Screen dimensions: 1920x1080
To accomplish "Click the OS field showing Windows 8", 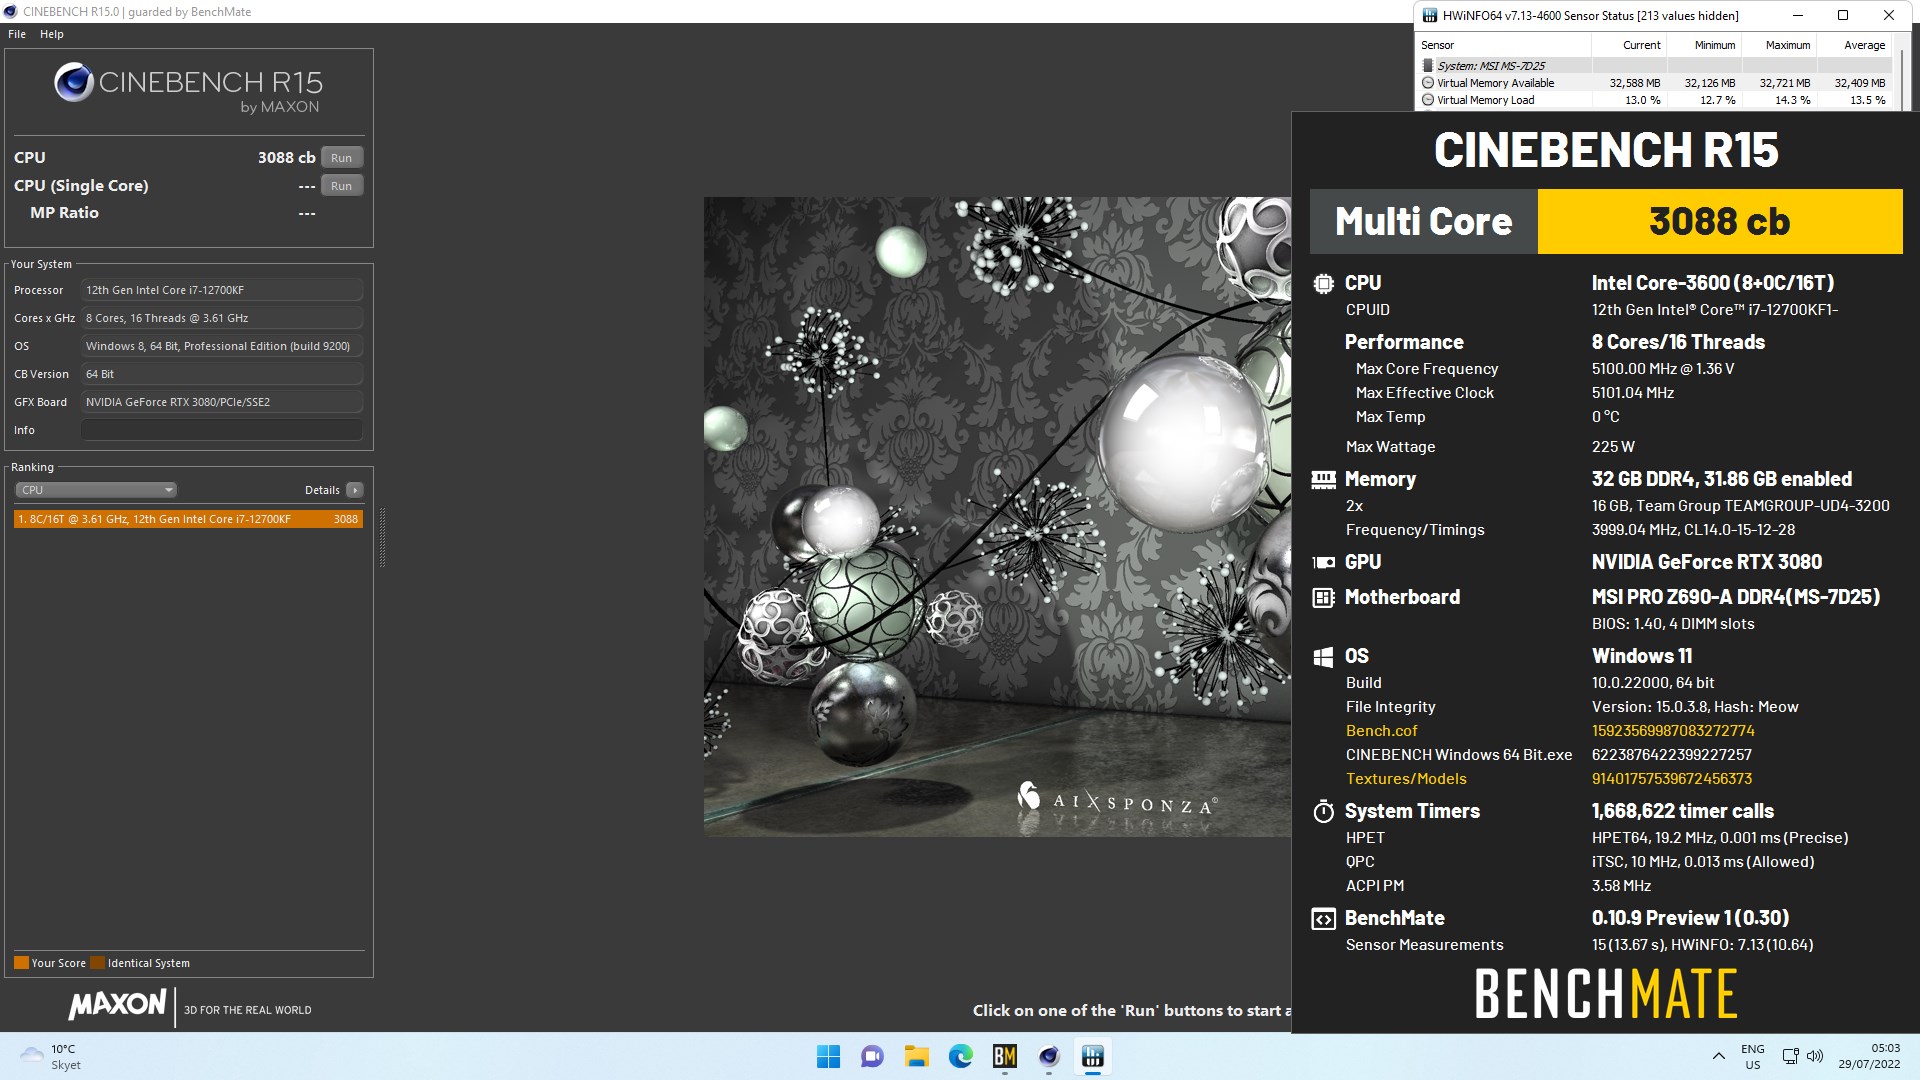I will (x=222, y=346).
